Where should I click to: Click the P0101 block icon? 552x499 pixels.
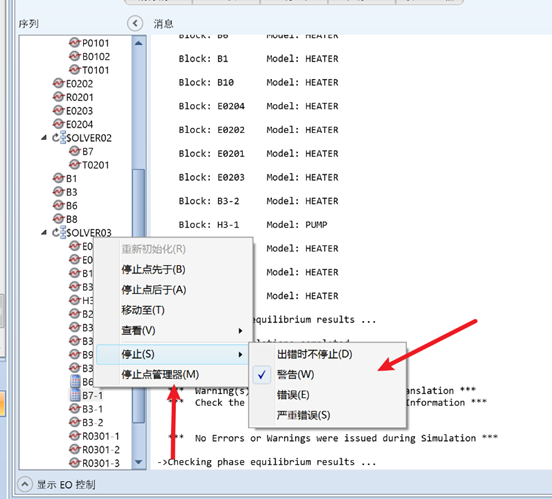75,43
